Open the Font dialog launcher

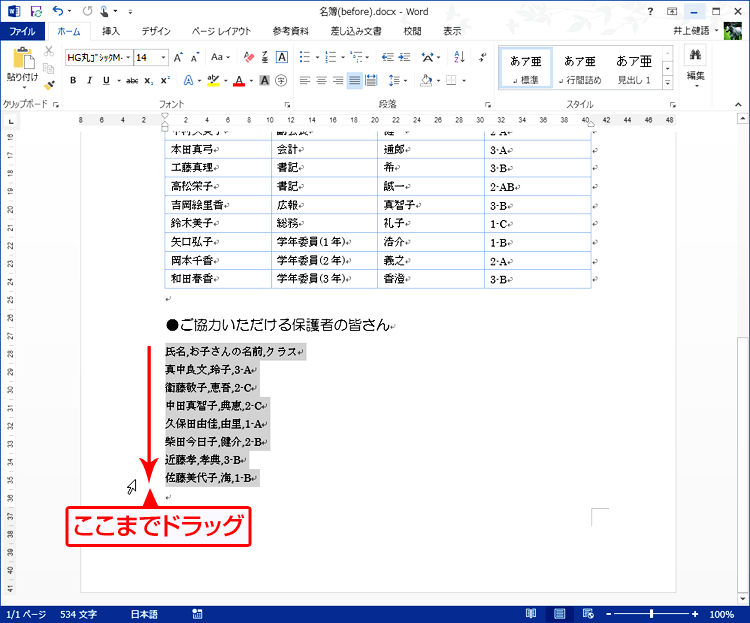point(287,104)
